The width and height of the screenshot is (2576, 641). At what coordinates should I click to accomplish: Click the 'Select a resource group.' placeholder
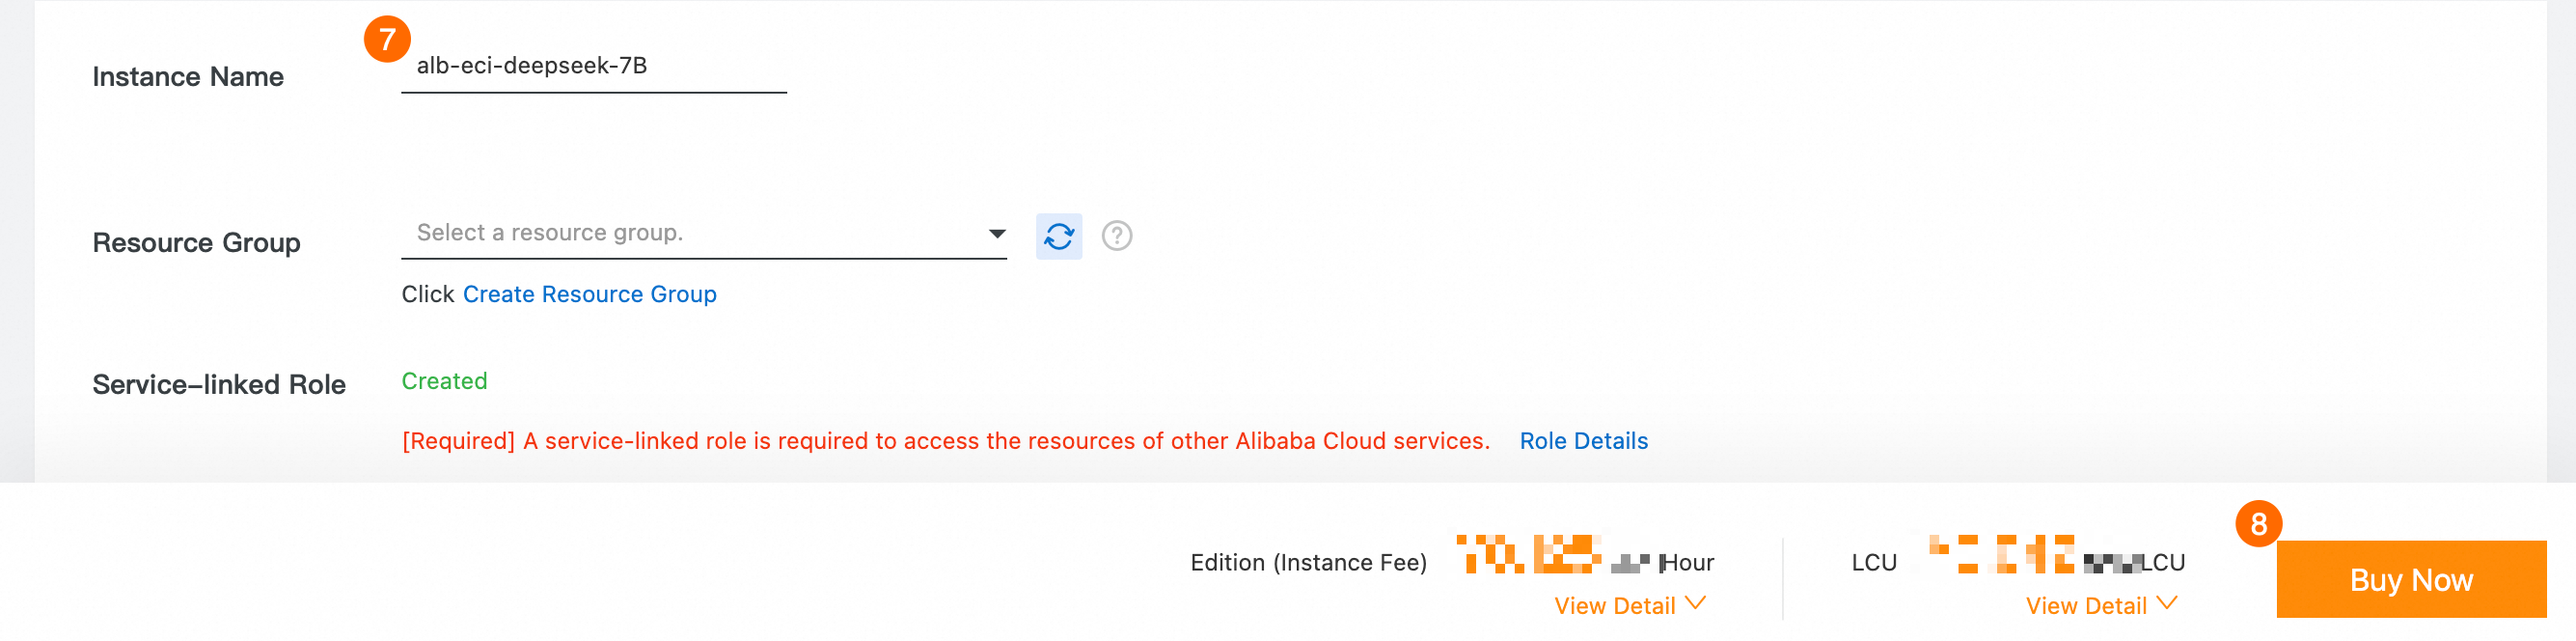550,233
